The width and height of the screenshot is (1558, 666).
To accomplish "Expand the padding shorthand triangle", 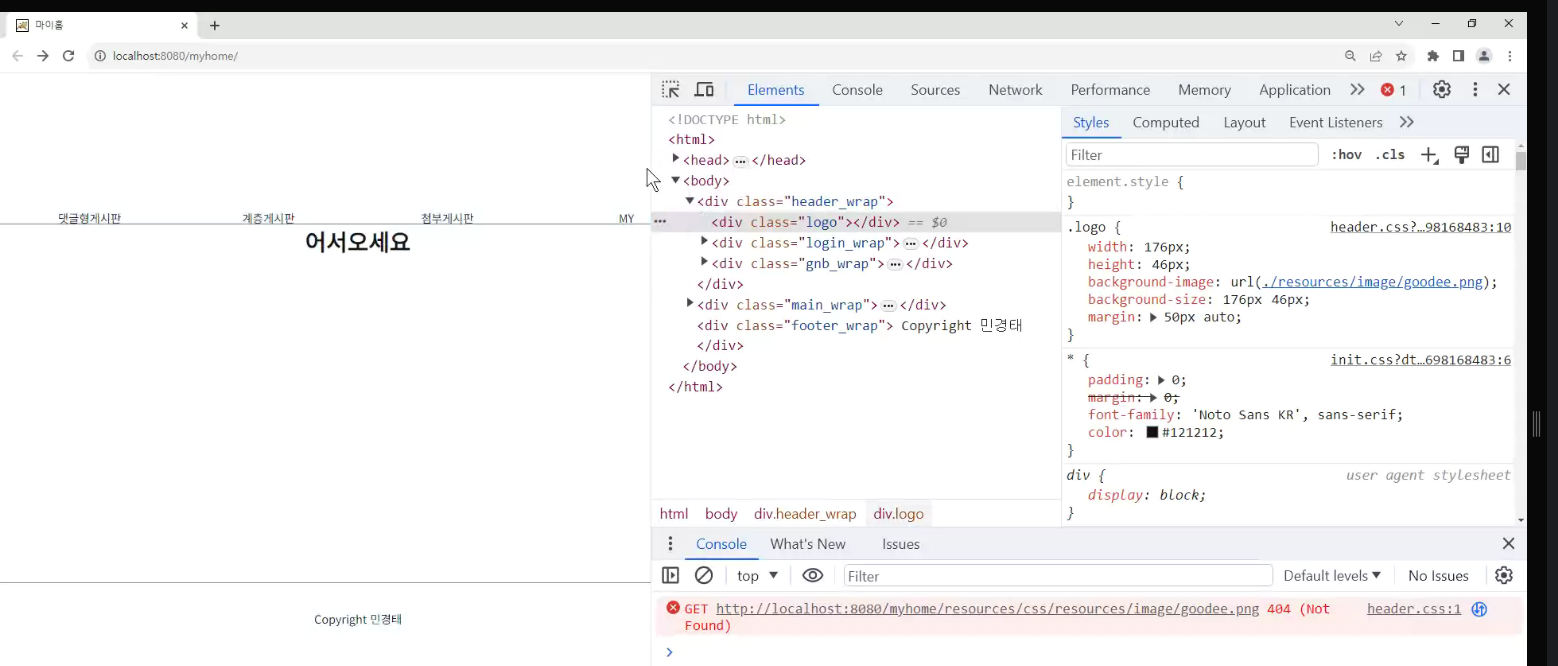I will [x=1162, y=380].
